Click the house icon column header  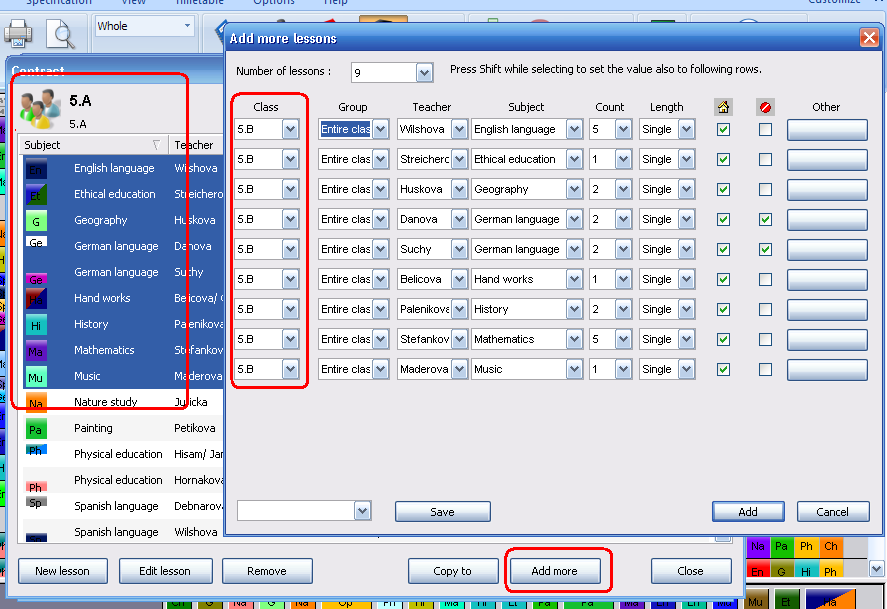[723, 107]
